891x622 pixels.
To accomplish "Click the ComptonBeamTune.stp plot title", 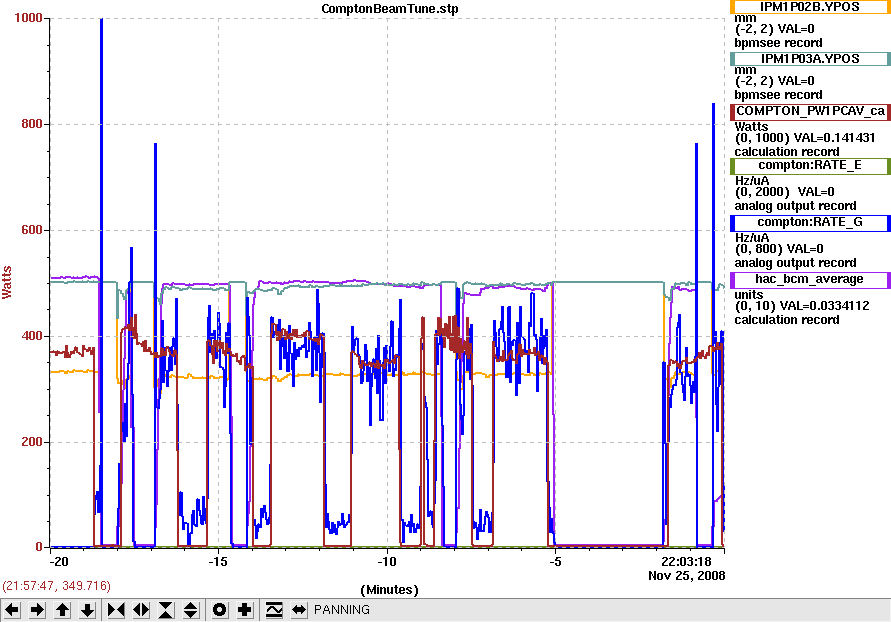I will tap(390, 9).
